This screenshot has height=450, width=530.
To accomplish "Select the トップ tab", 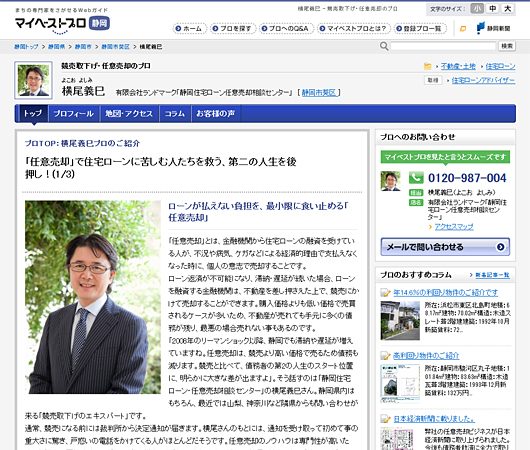I will [32, 113].
